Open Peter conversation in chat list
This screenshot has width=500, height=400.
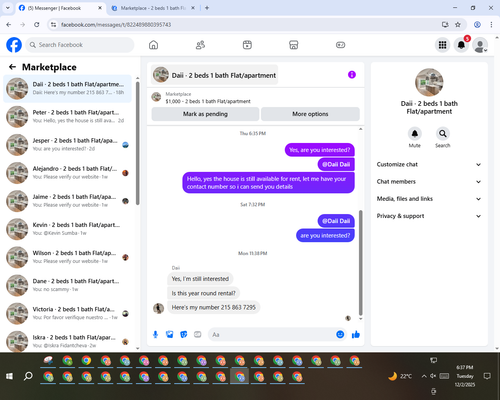click(68, 117)
